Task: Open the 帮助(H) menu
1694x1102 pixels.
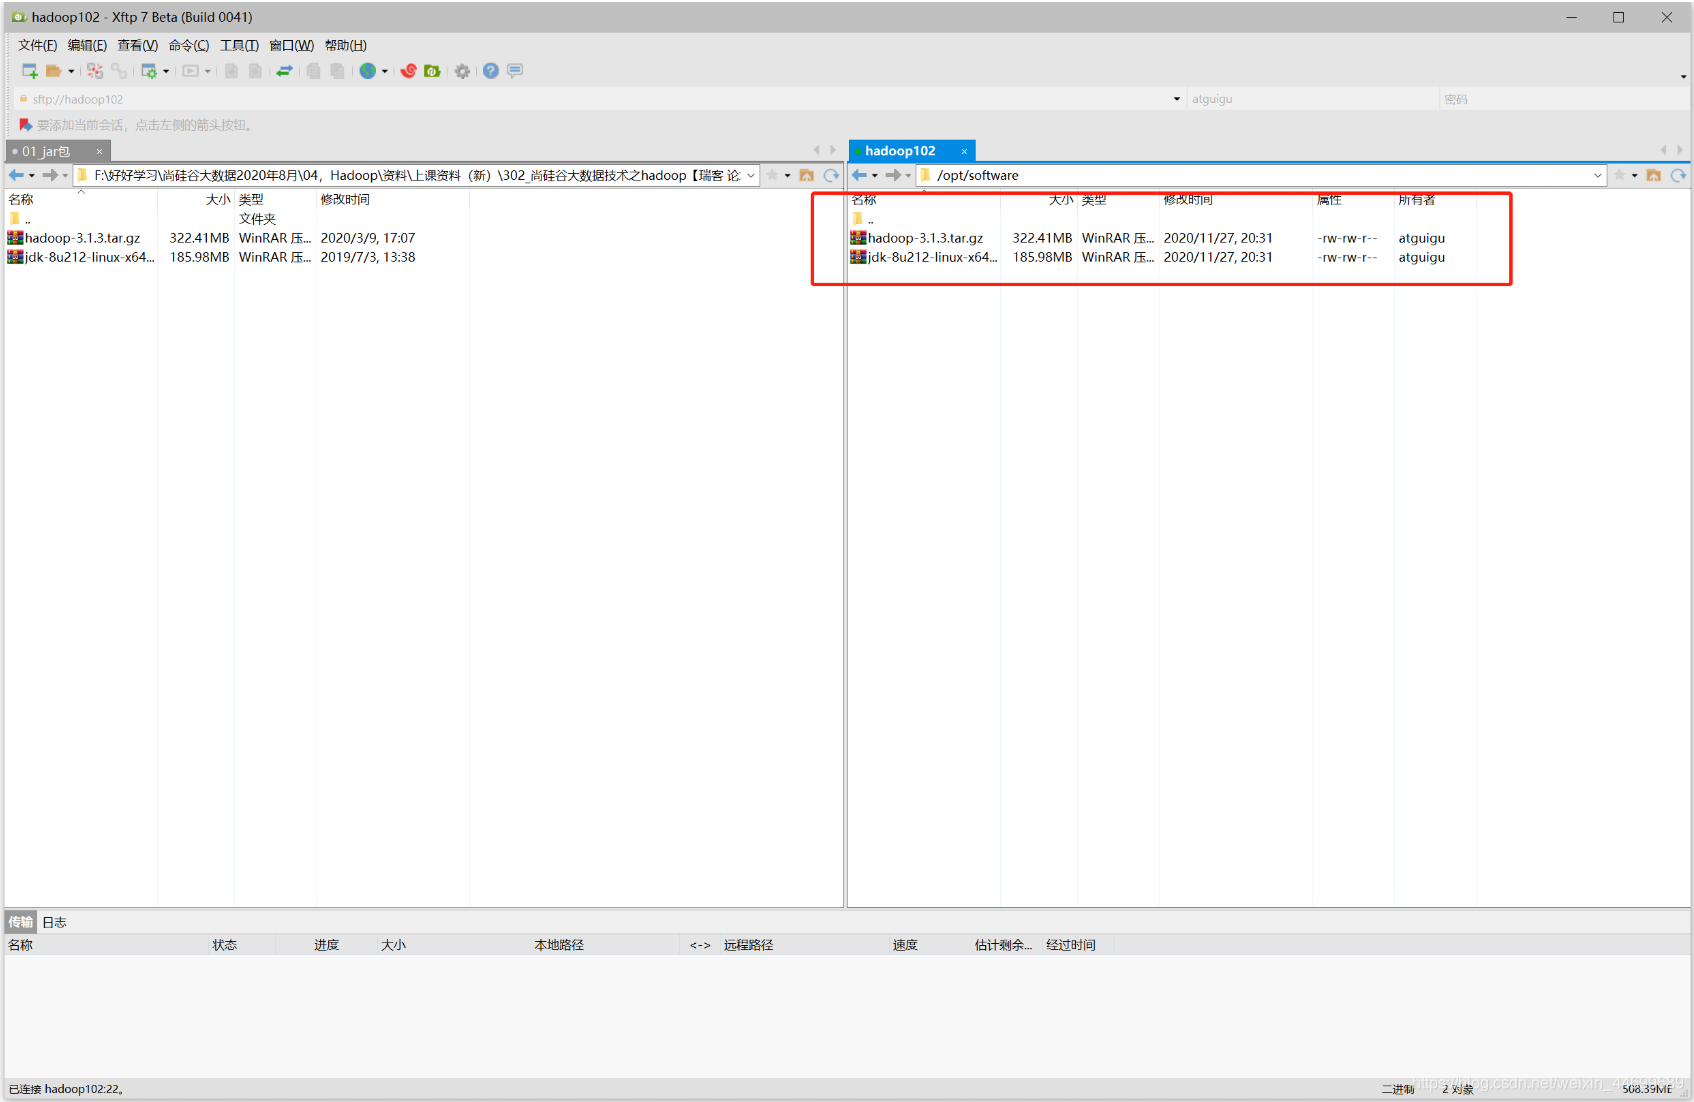Action: [346, 45]
